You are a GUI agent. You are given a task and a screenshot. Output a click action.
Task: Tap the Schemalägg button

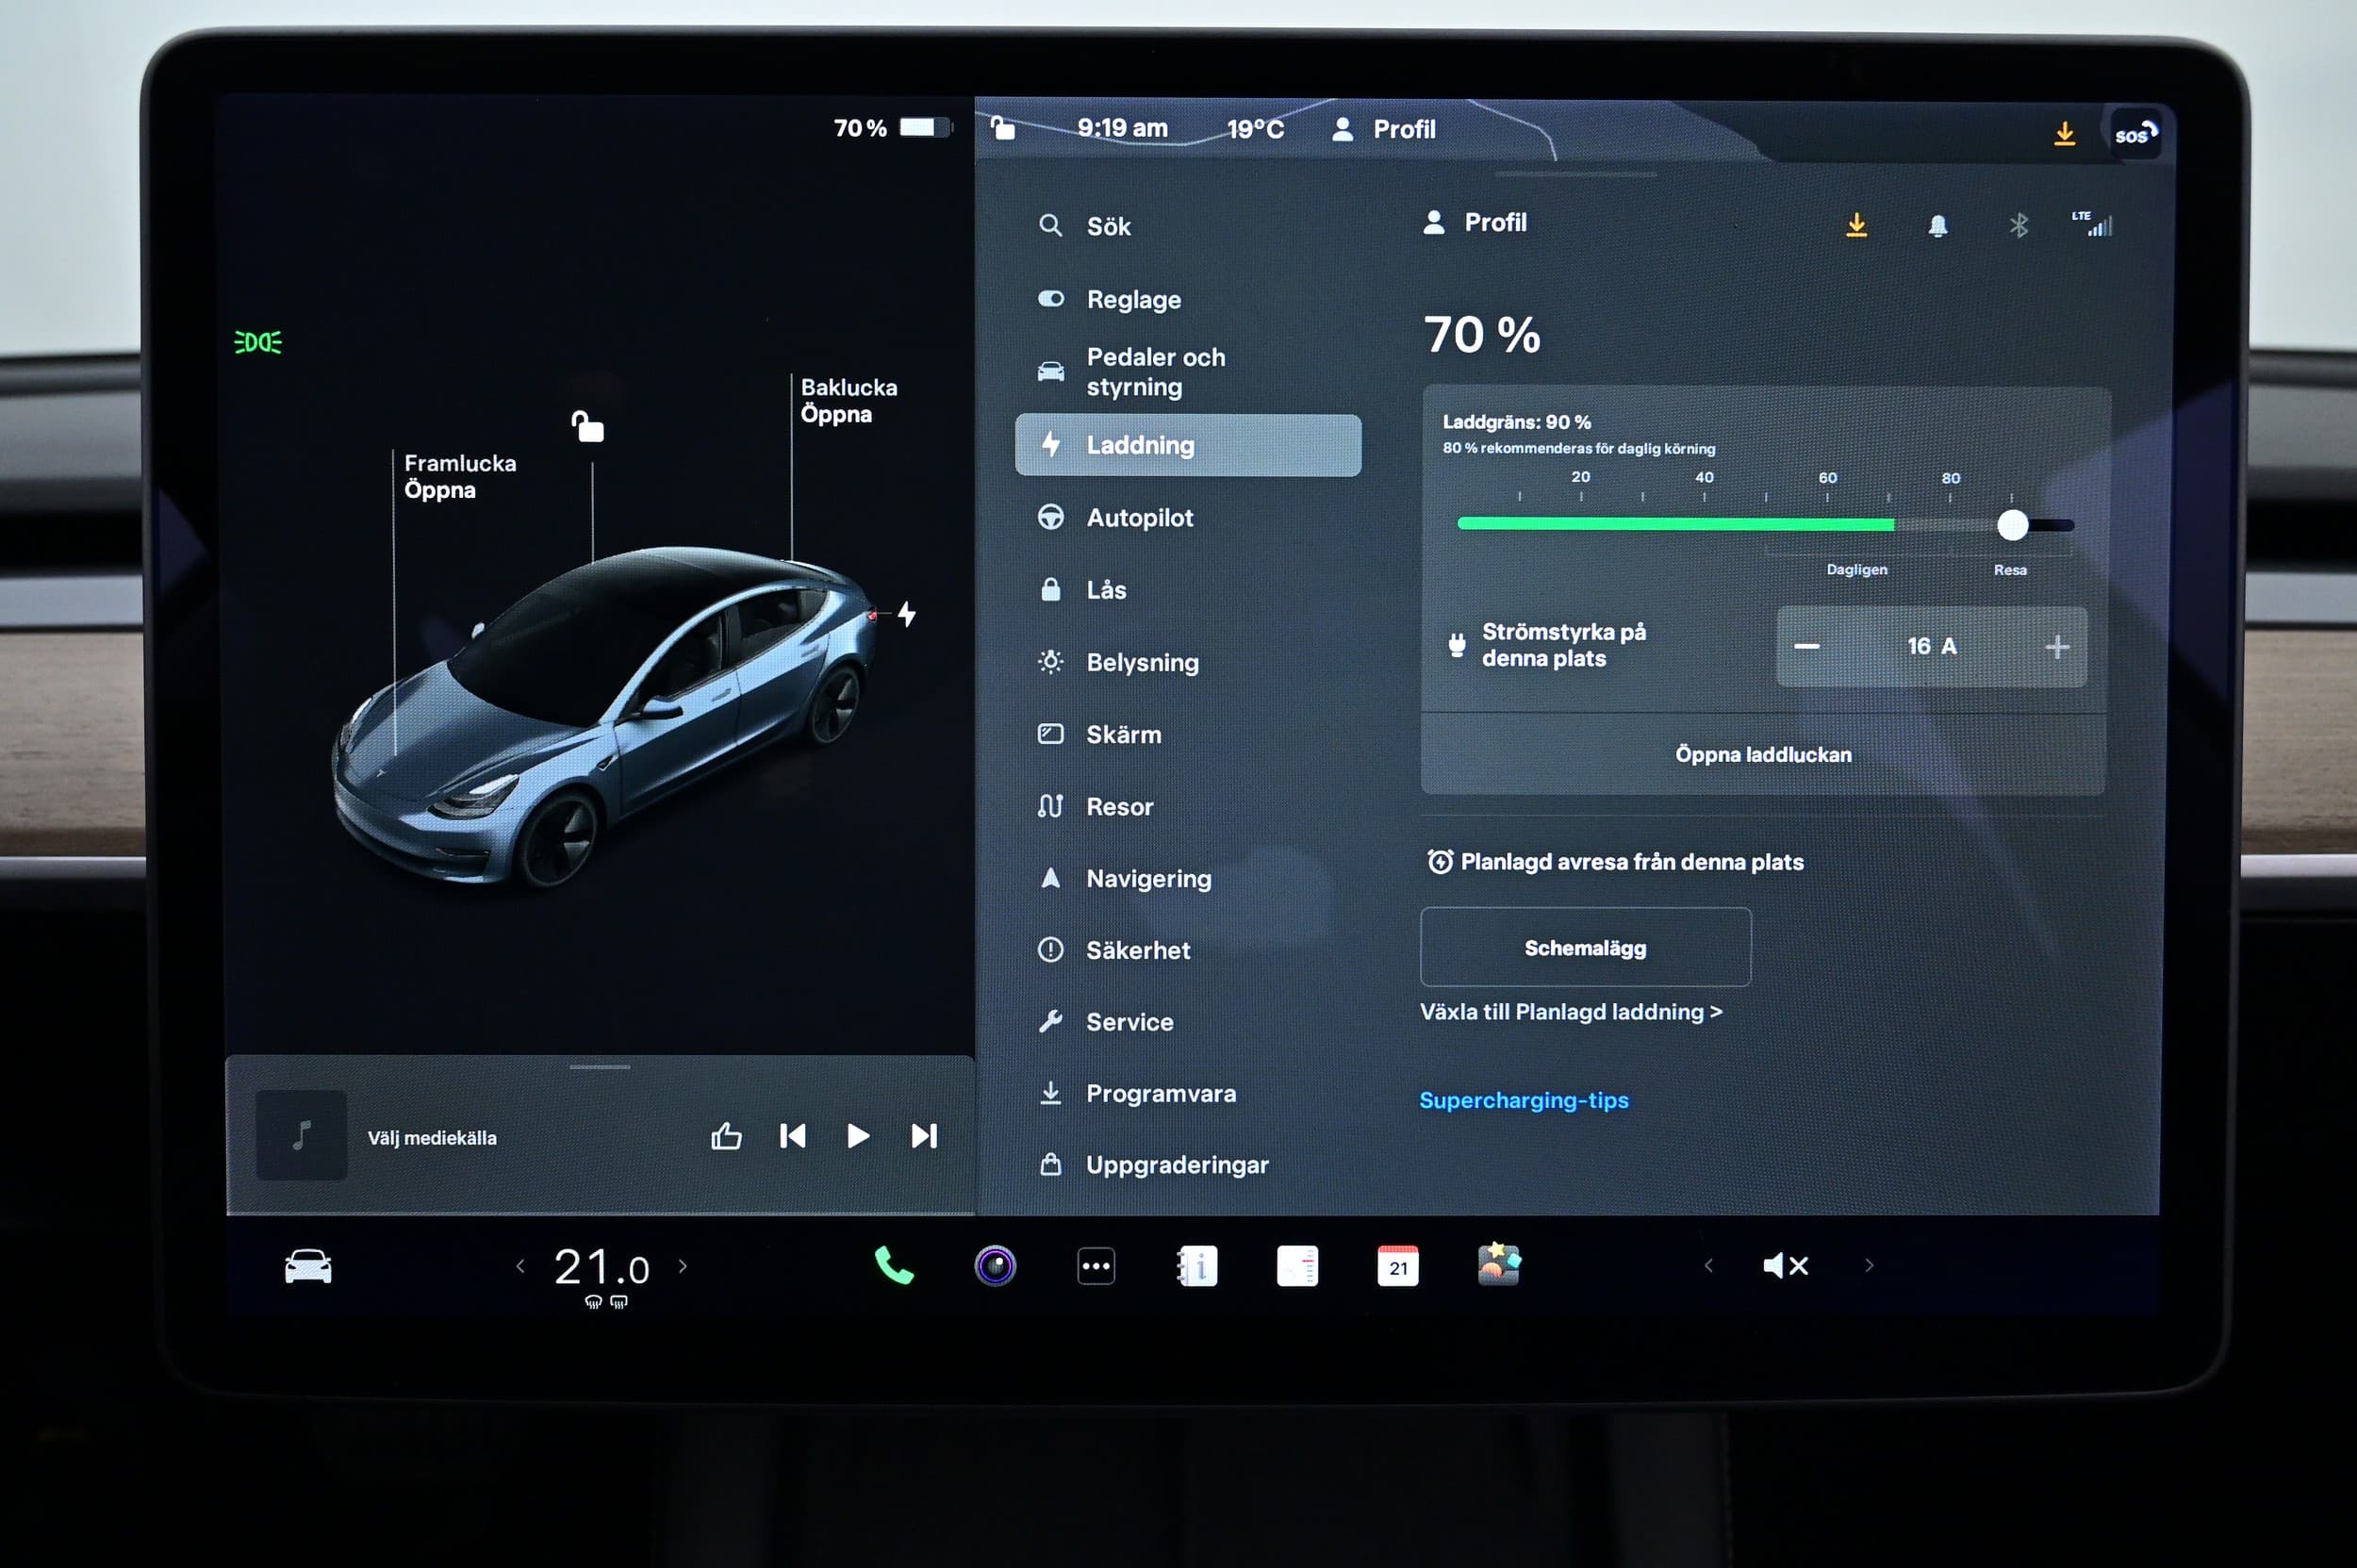click(1585, 947)
